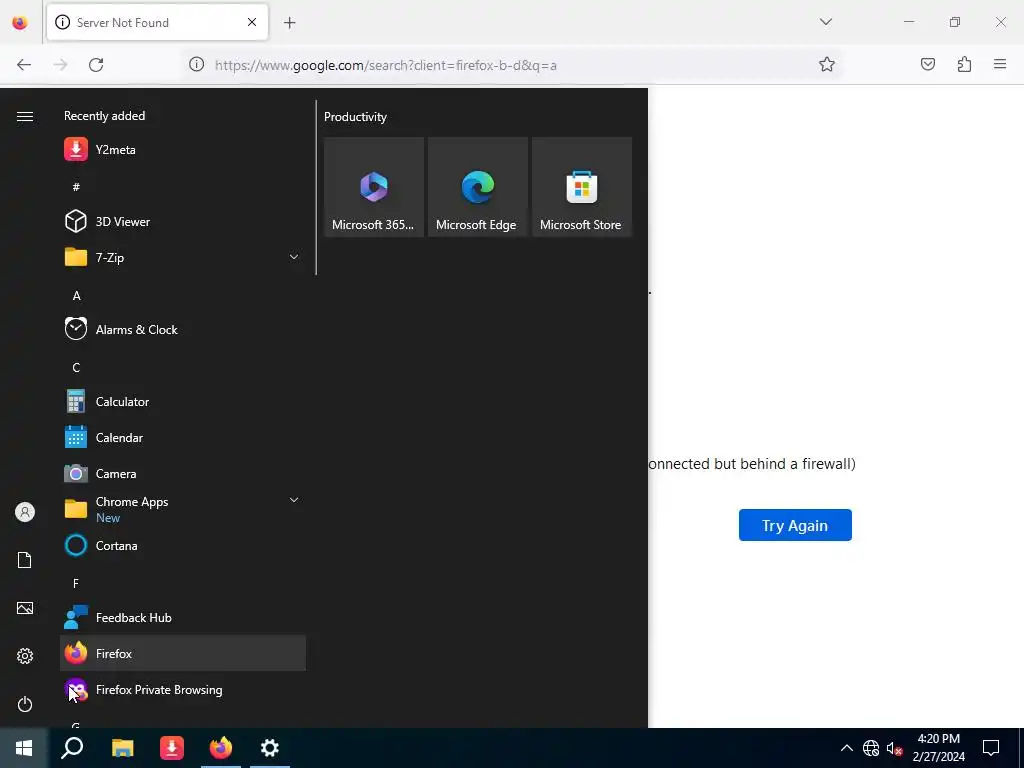Show site information icon in address bar
Screen dimensions: 1024x768
click(x=197, y=64)
